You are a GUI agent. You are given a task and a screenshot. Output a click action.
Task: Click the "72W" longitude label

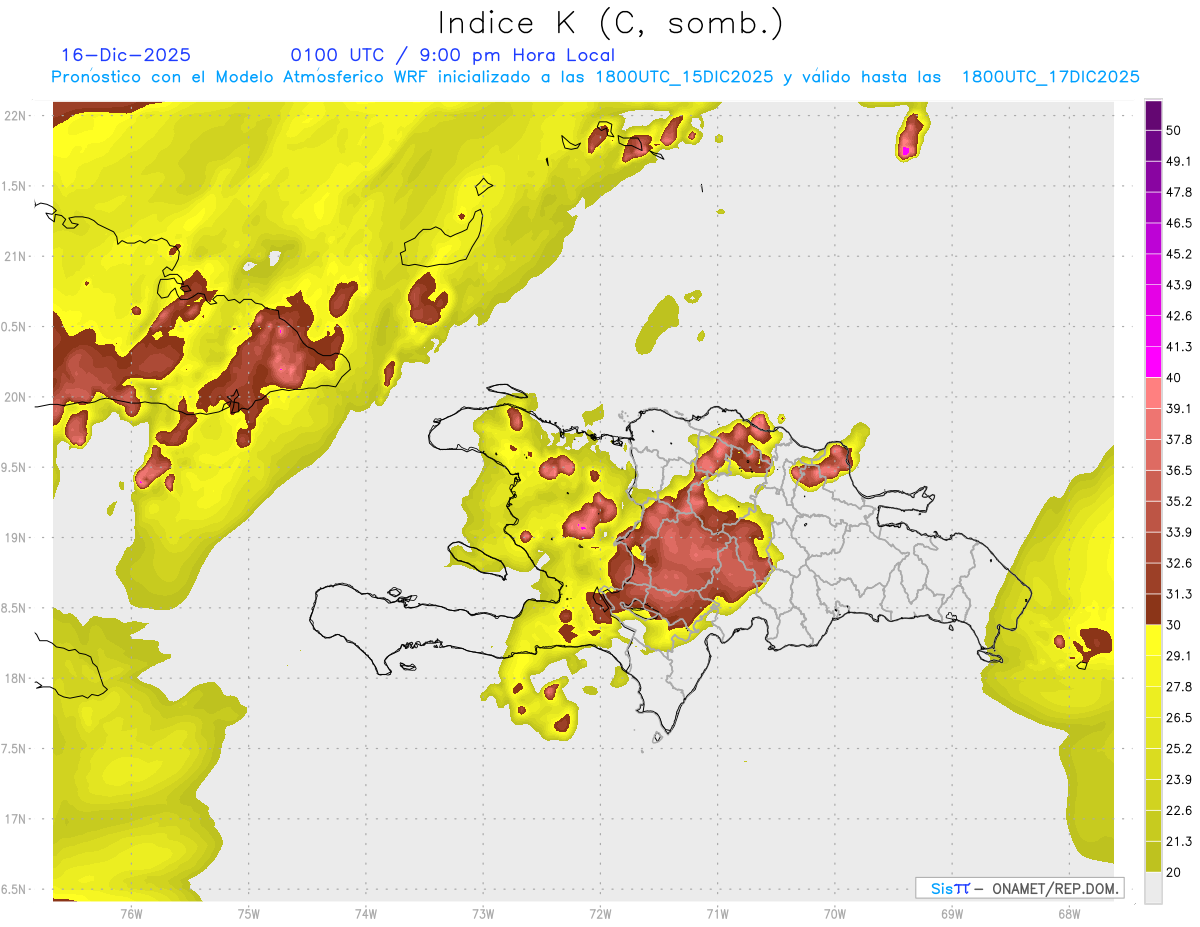click(x=600, y=913)
